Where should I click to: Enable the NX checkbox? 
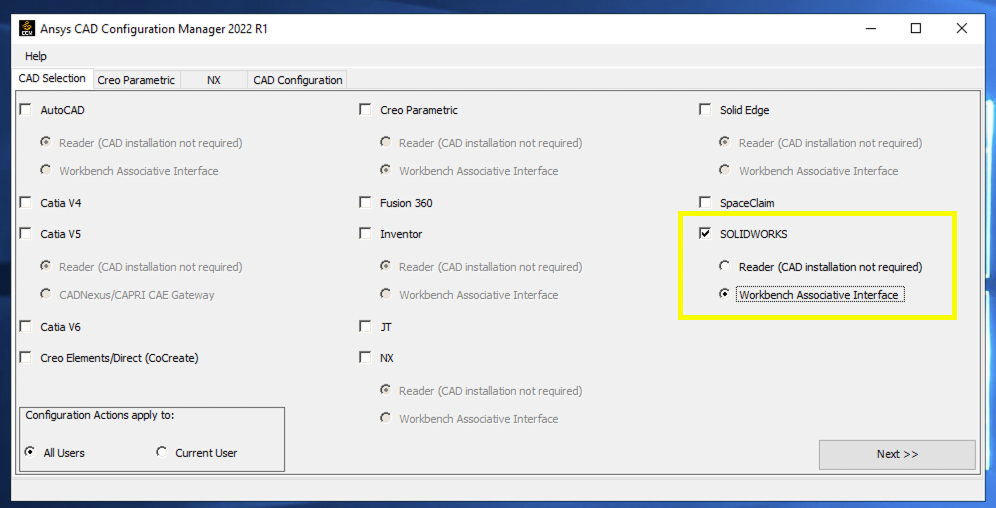pos(365,358)
